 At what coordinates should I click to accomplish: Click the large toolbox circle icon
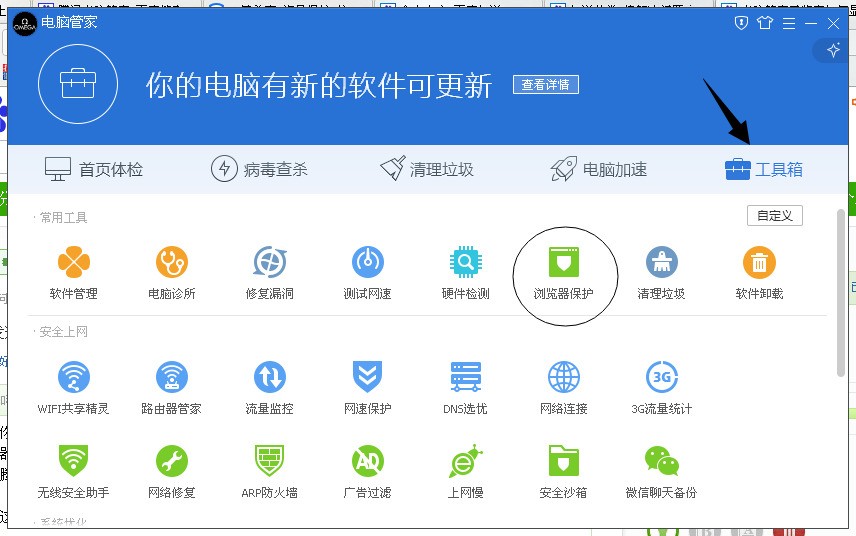(78, 84)
